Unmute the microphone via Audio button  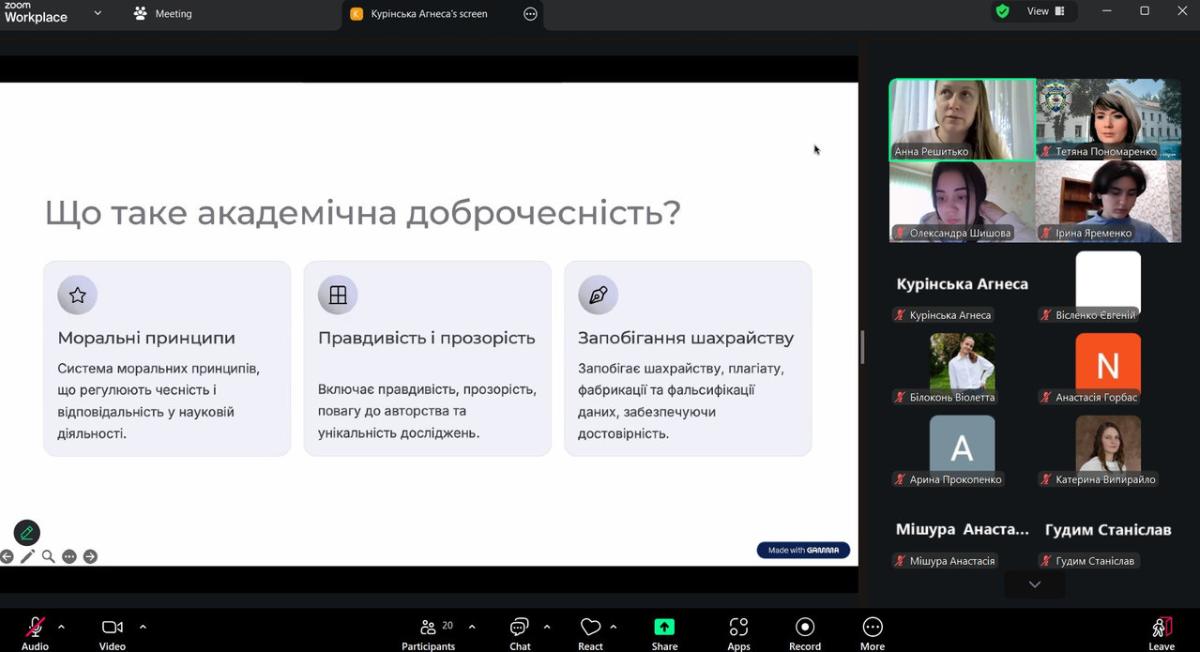pos(35,633)
